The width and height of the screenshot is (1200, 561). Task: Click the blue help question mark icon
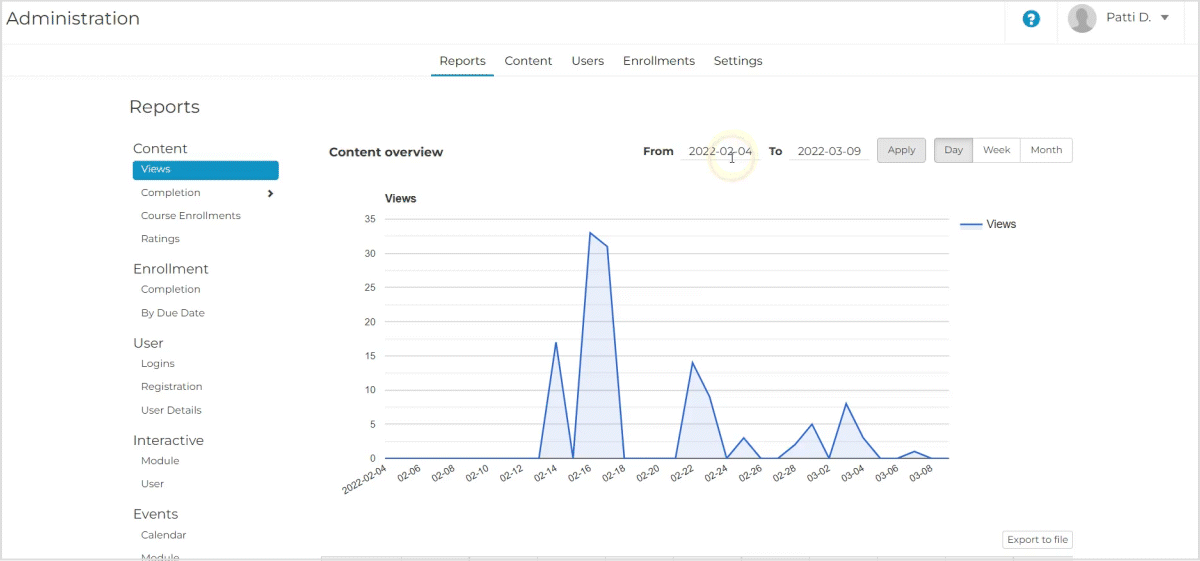point(1031,19)
